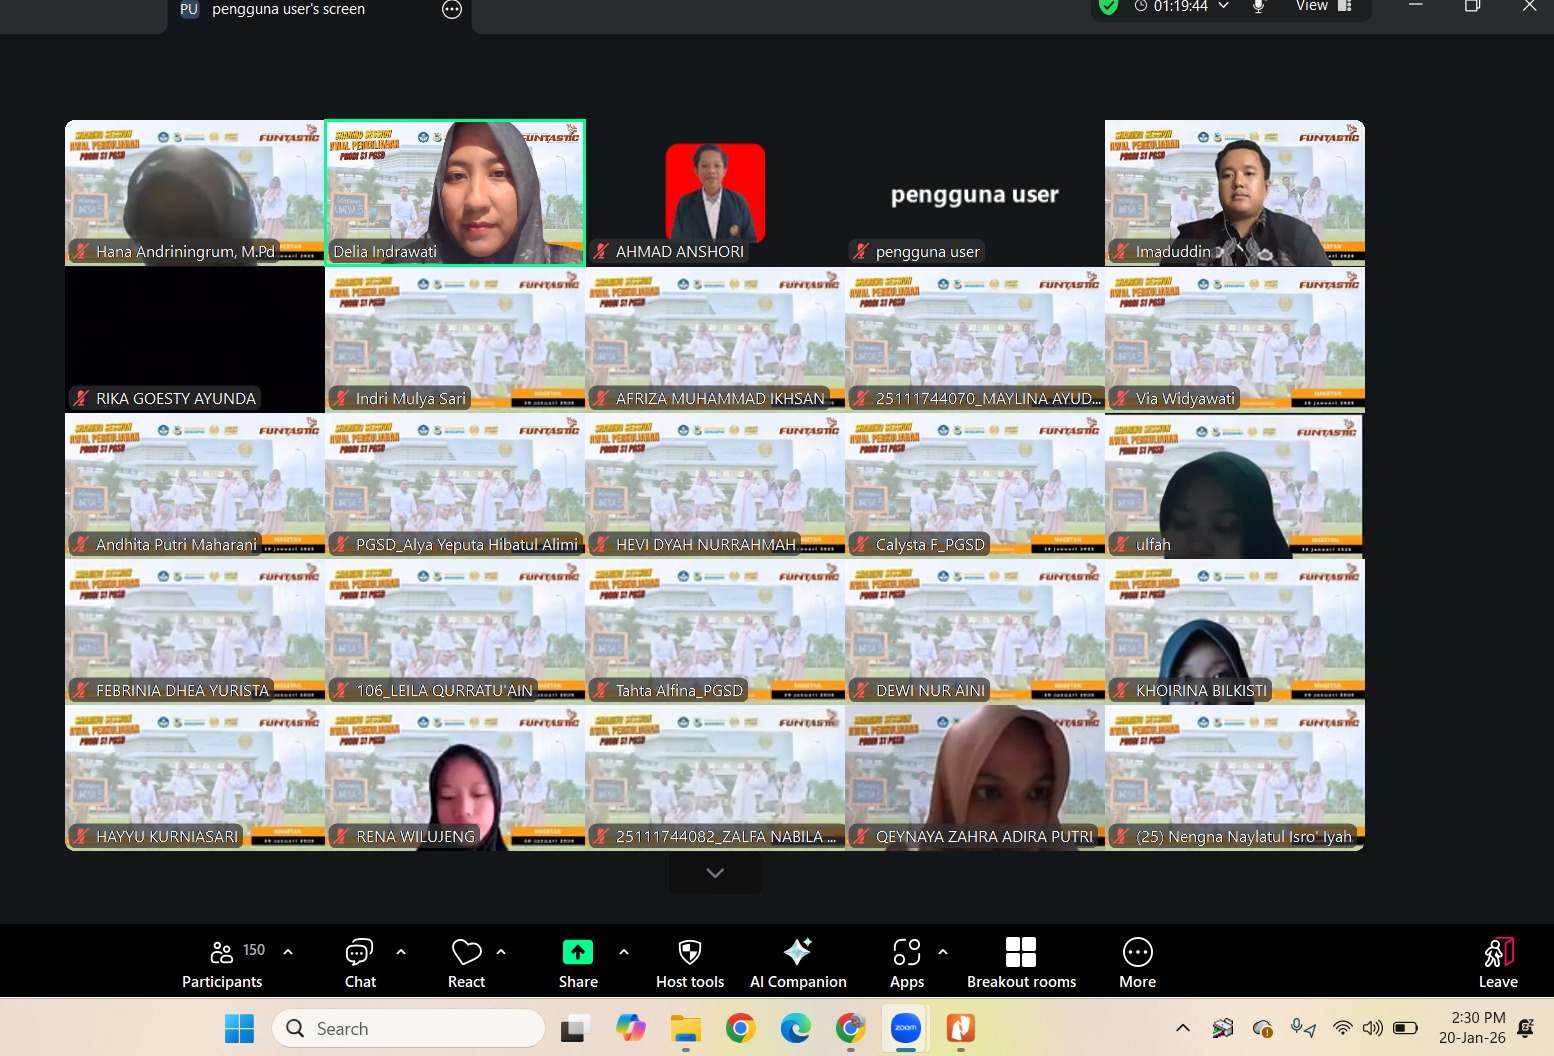Click the React heart icon
The width and height of the screenshot is (1554, 1056).
pyautogui.click(x=466, y=962)
